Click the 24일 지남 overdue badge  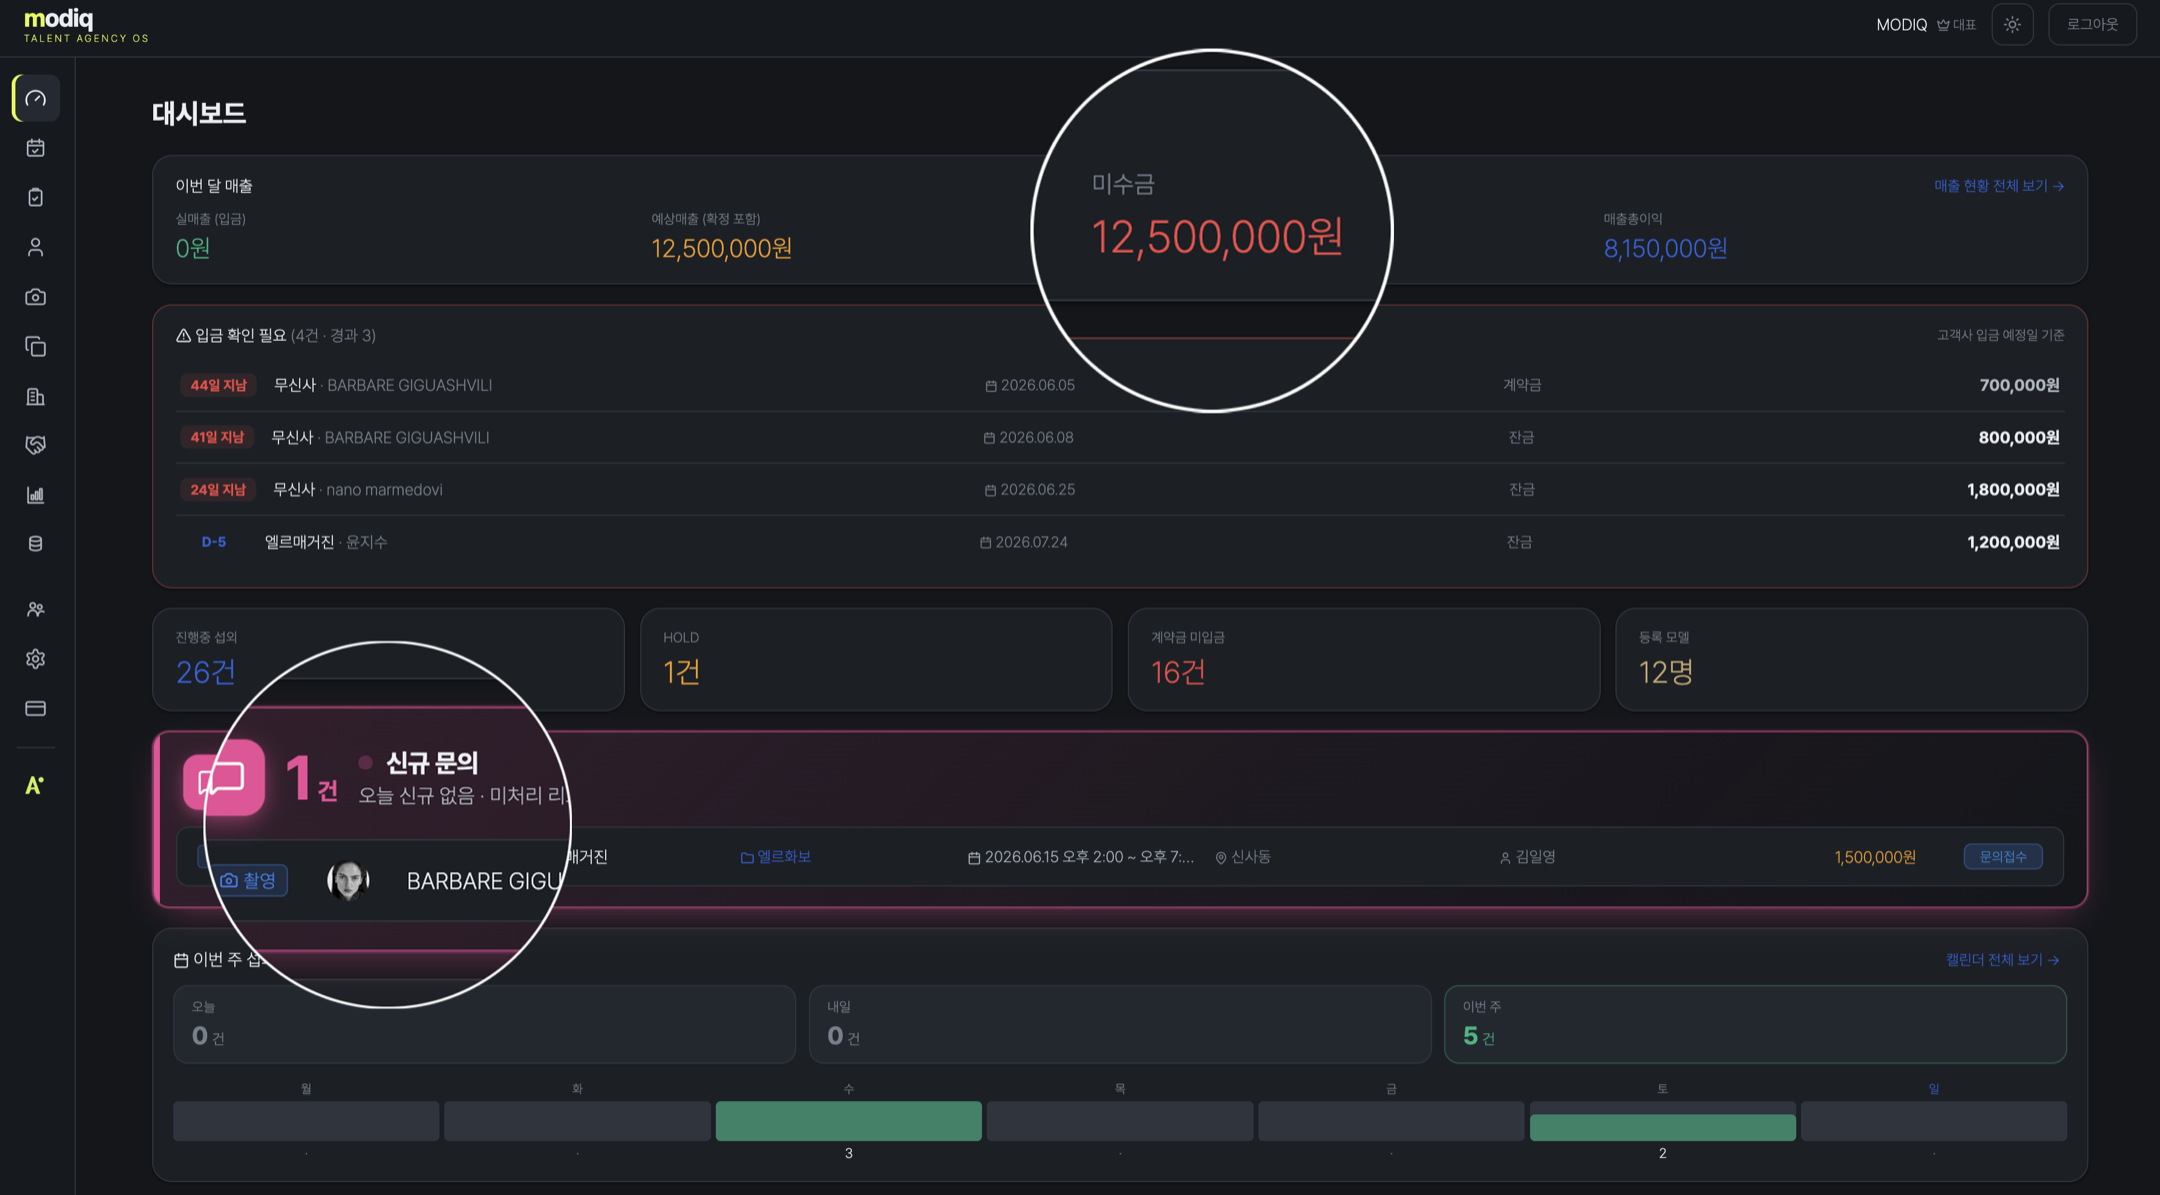pos(218,490)
